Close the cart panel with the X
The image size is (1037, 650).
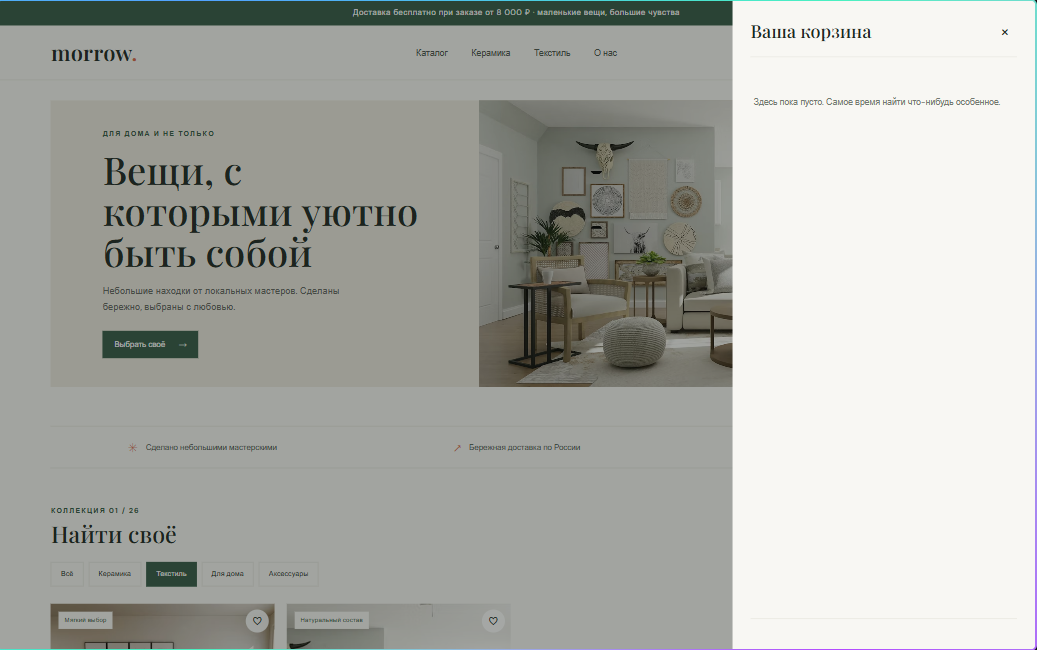pos(1004,32)
